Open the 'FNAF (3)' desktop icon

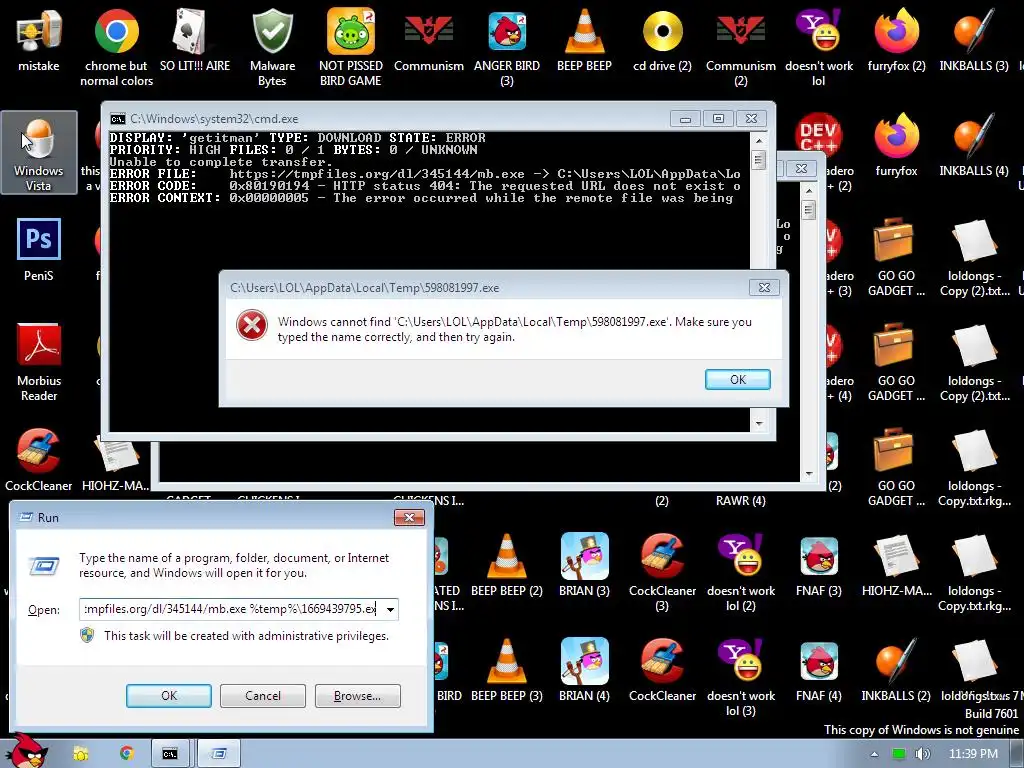click(x=818, y=565)
